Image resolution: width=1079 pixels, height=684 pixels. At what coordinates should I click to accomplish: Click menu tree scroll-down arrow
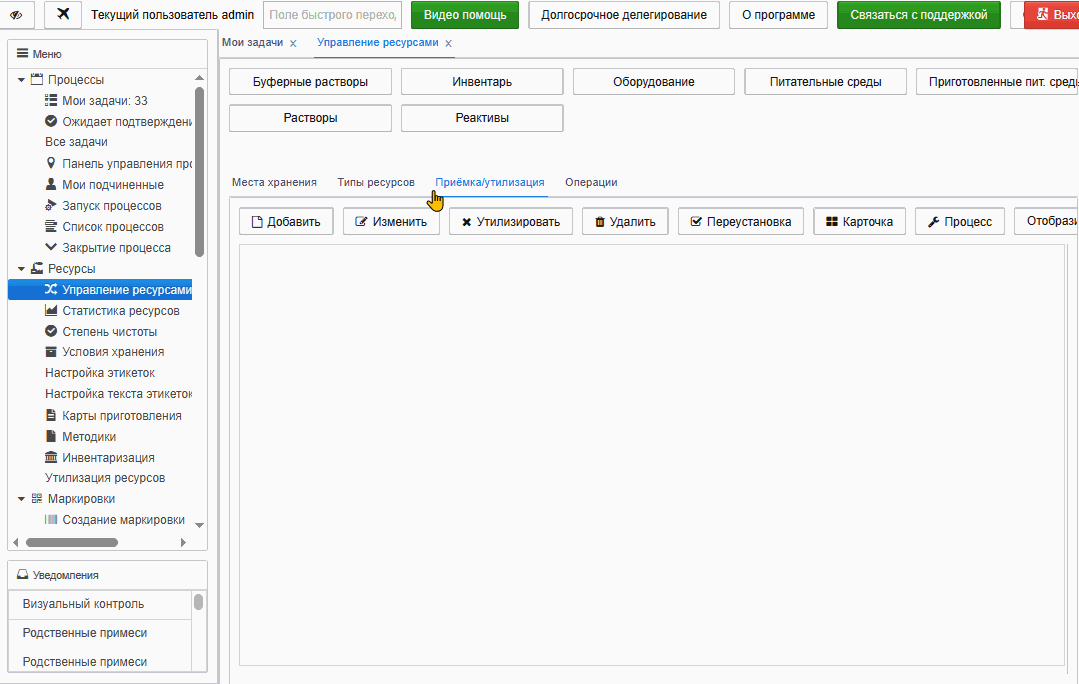tap(200, 525)
